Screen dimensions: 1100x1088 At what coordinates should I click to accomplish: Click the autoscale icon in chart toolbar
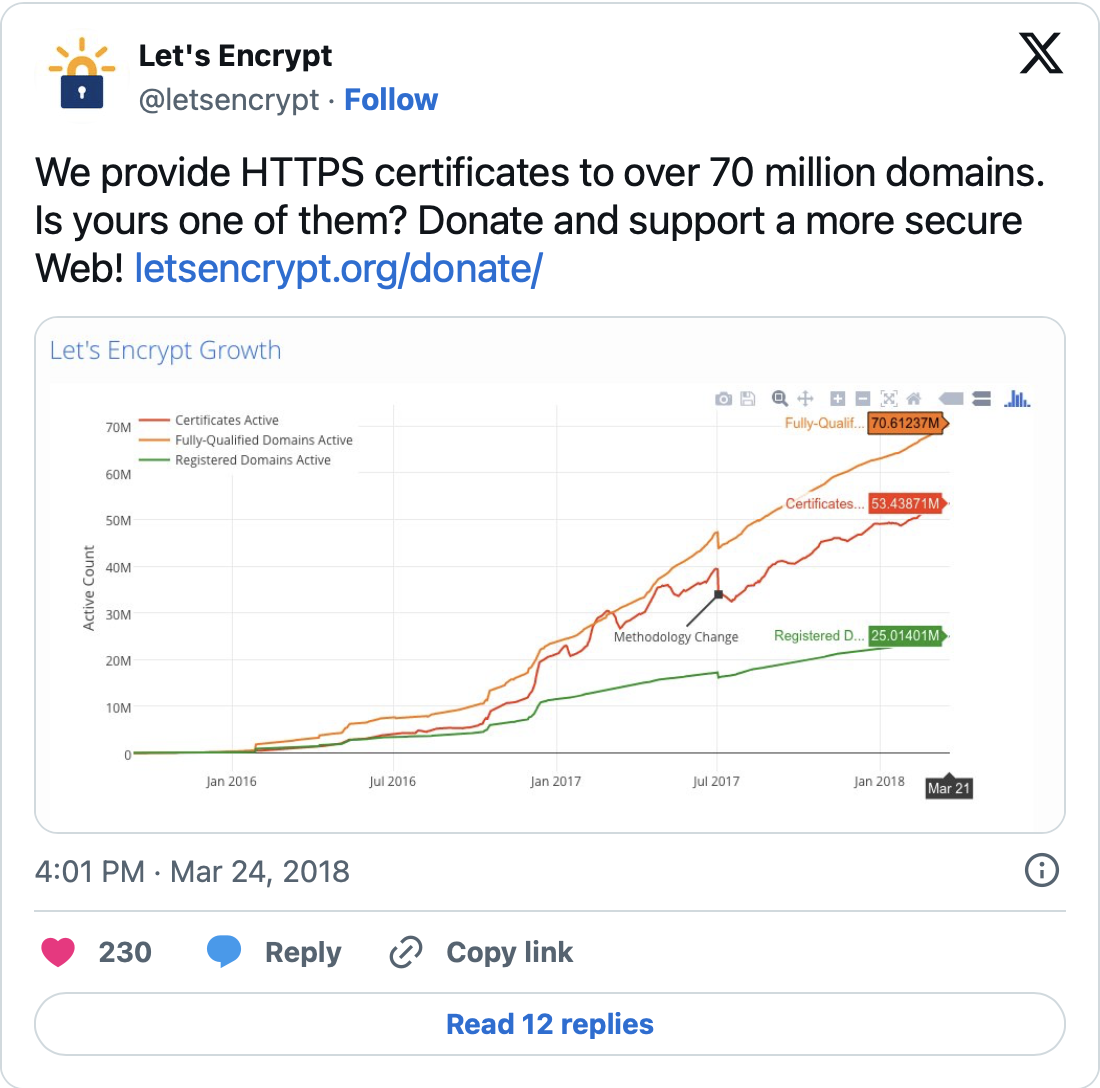click(888, 399)
